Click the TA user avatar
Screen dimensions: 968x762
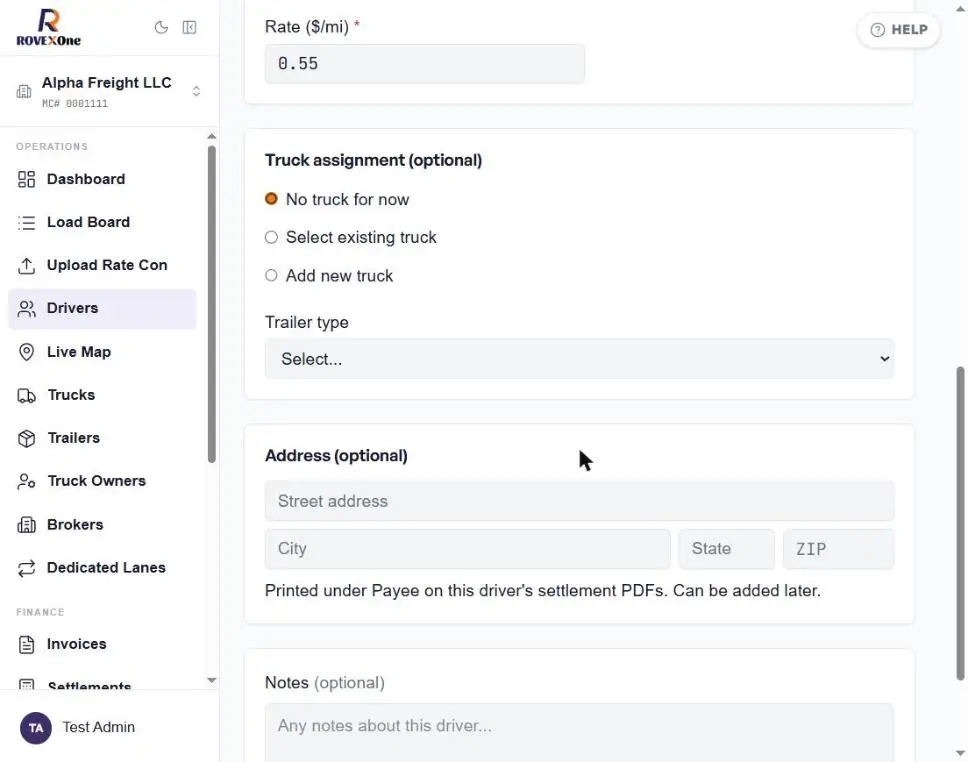[36, 728]
